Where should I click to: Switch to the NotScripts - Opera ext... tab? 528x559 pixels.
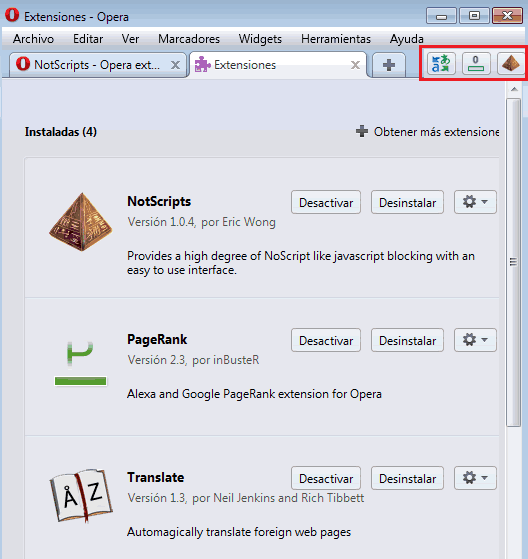coord(97,65)
